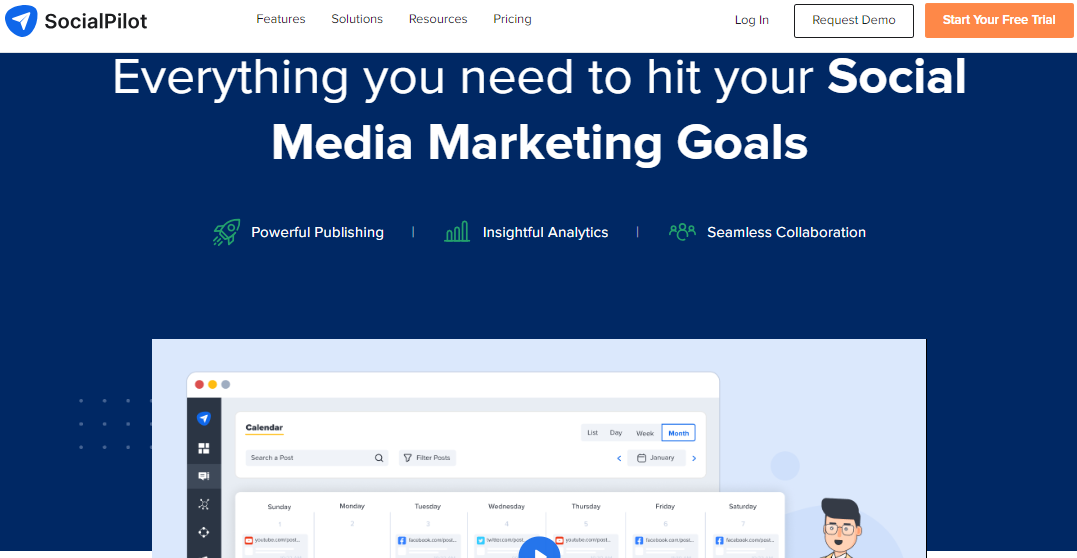Screen dimensions: 1077x558
Task: Click the yellow window dot in the preview
Action: pyautogui.click(x=212, y=385)
